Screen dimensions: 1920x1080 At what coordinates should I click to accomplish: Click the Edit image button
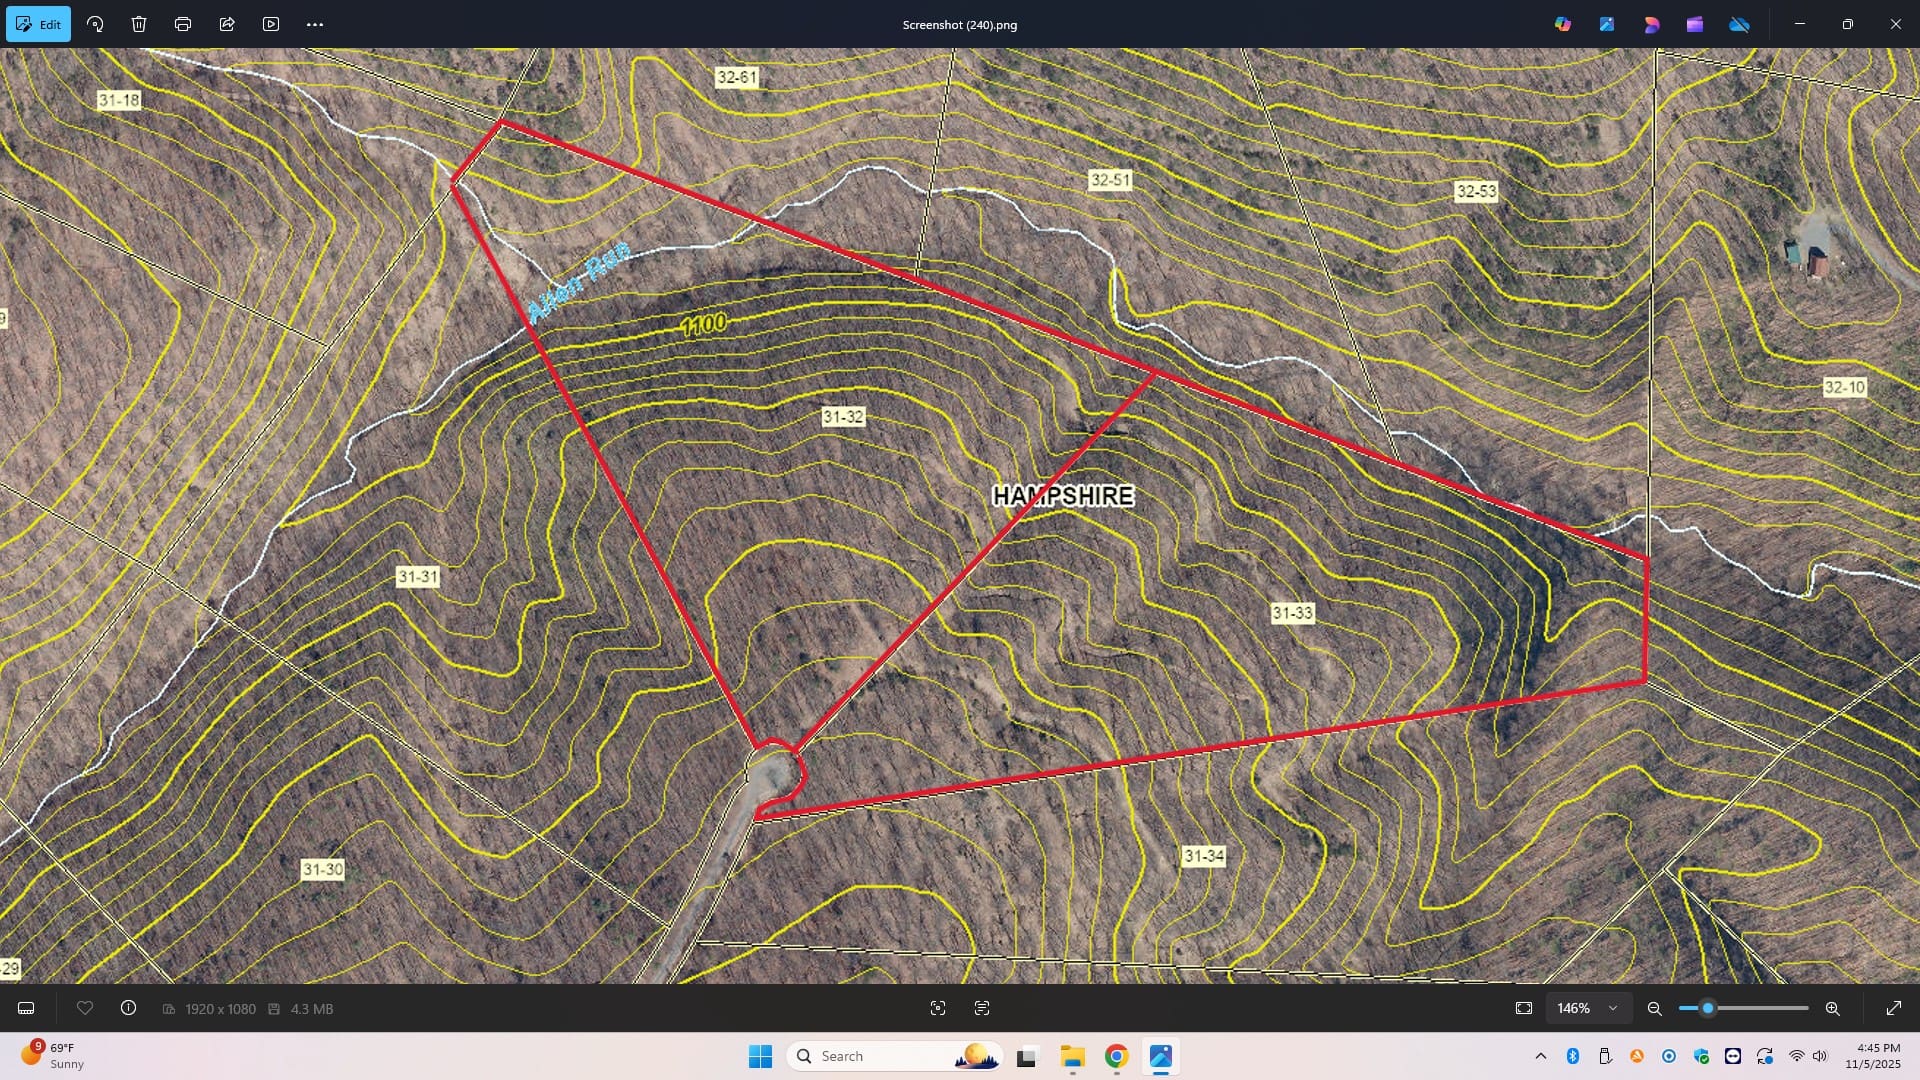pos(39,24)
